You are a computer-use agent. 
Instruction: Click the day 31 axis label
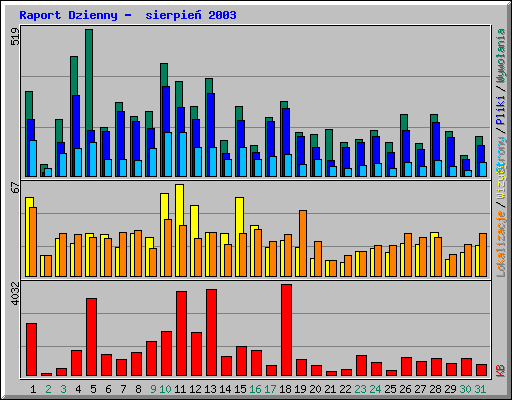click(480, 389)
